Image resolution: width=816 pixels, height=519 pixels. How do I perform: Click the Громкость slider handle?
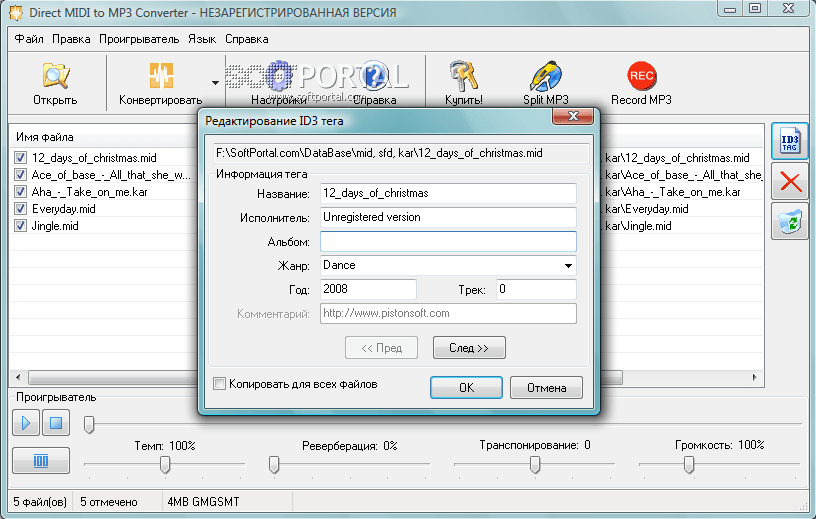tap(689, 464)
